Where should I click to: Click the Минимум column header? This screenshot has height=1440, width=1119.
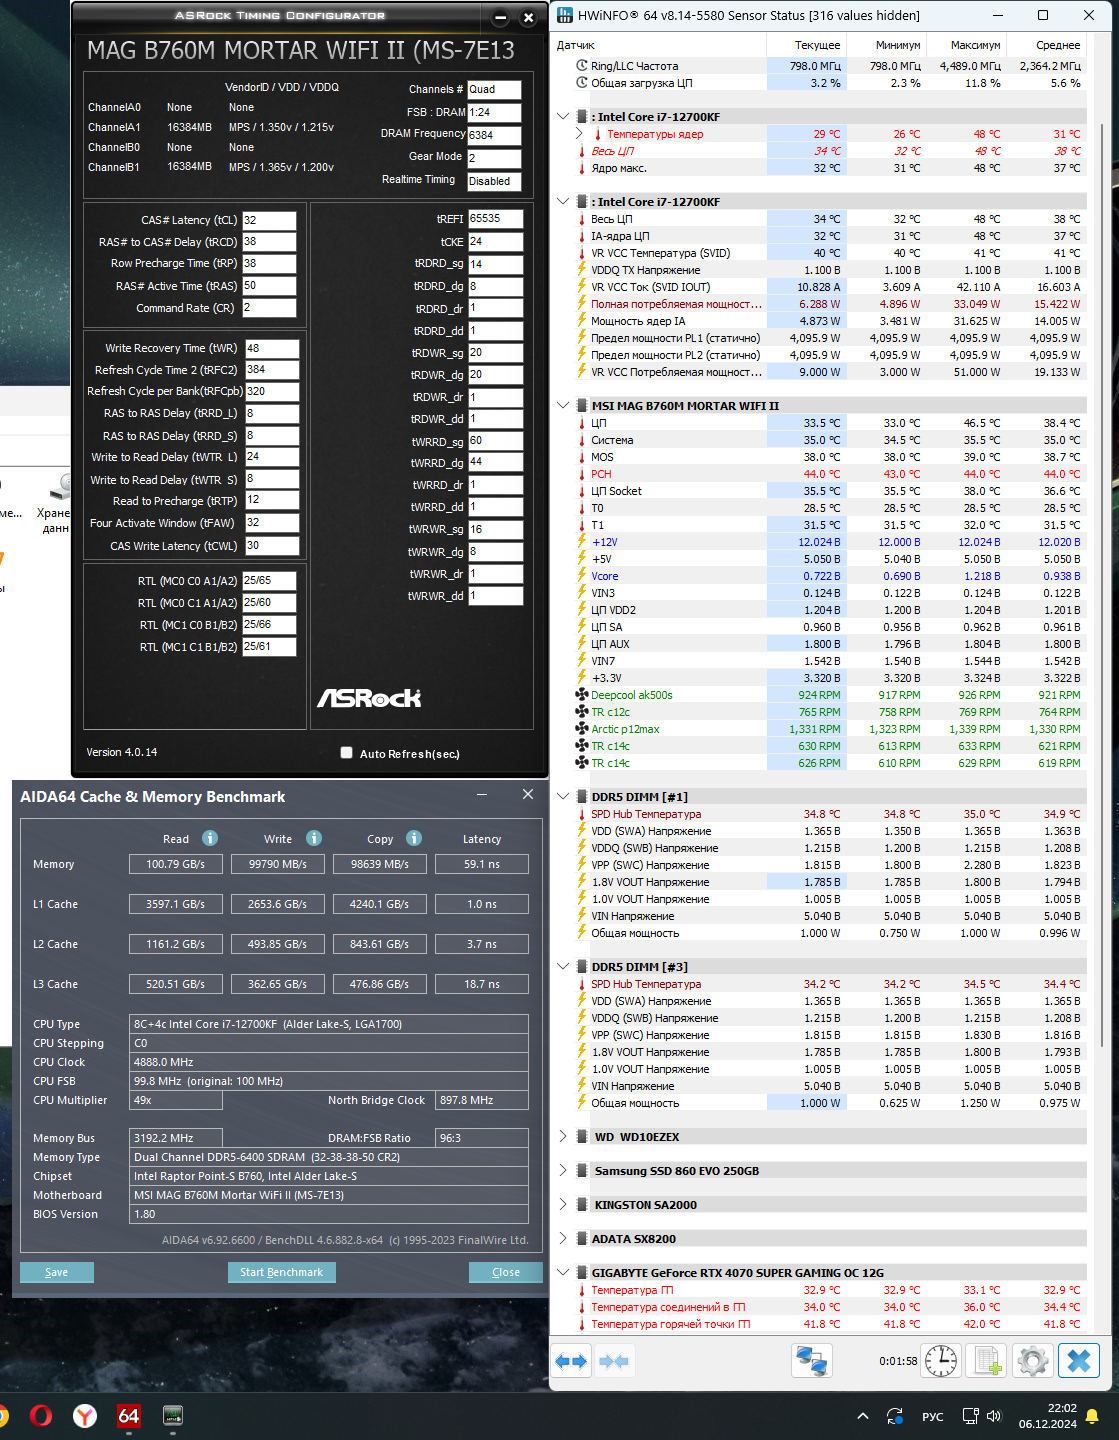click(886, 45)
